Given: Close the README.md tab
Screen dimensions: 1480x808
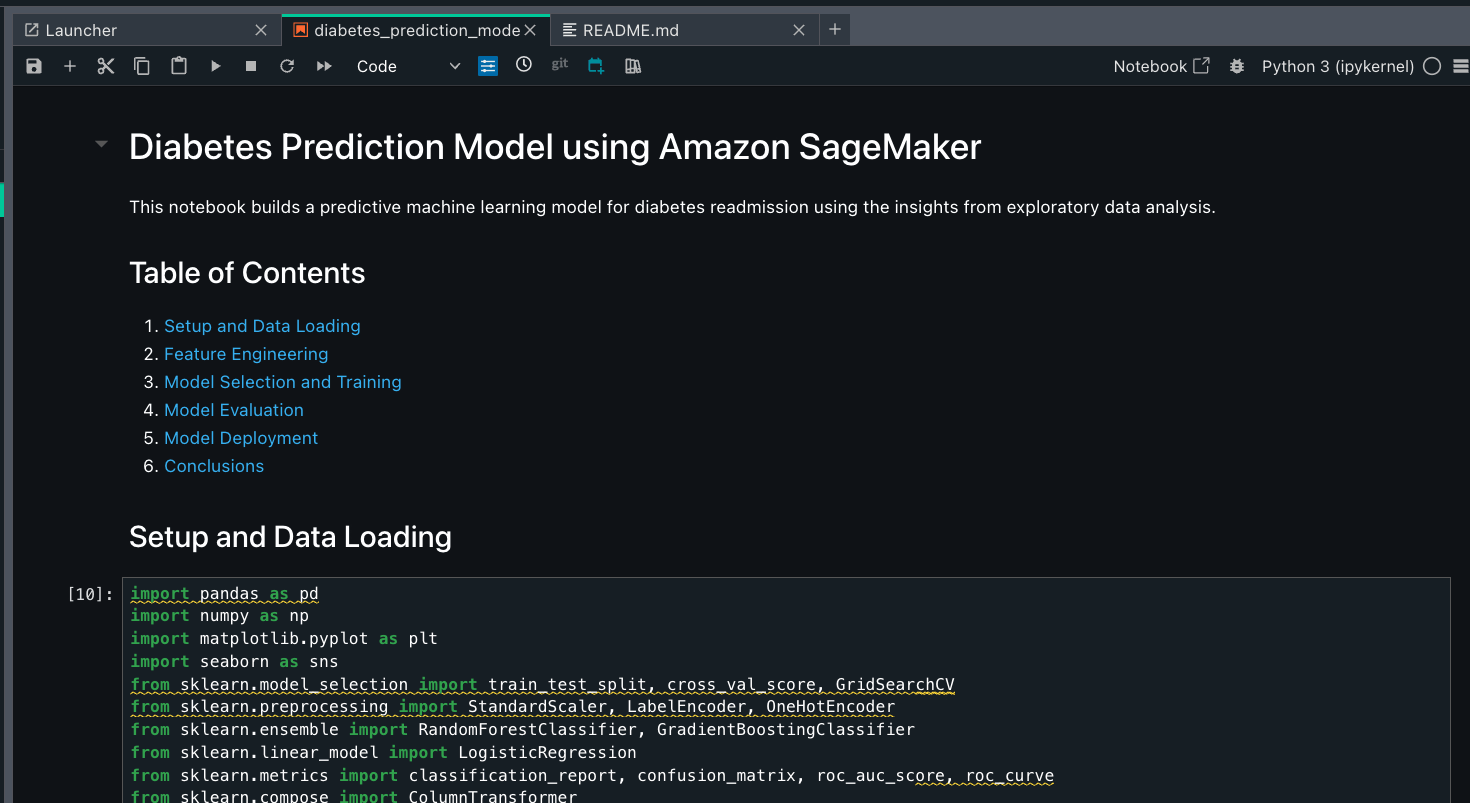Looking at the screenshot, I should point(799,30).
